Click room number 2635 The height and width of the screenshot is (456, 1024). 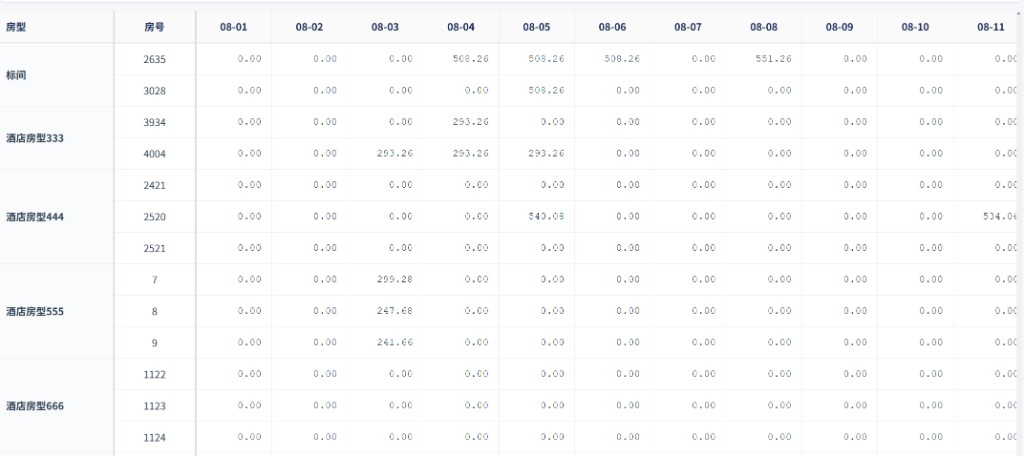[155, 59]
